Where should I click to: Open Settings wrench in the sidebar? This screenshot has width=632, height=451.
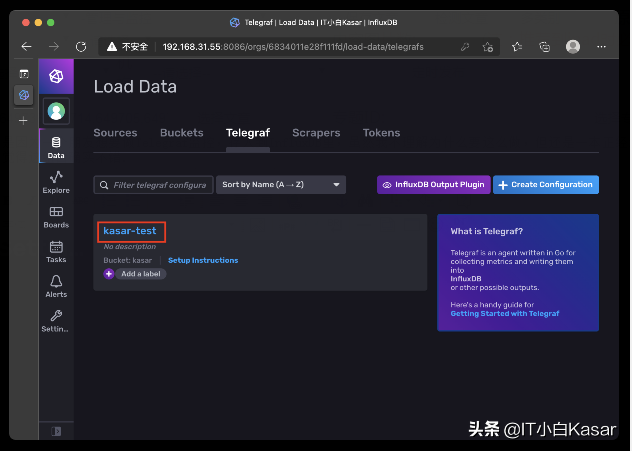click(56, 321)
